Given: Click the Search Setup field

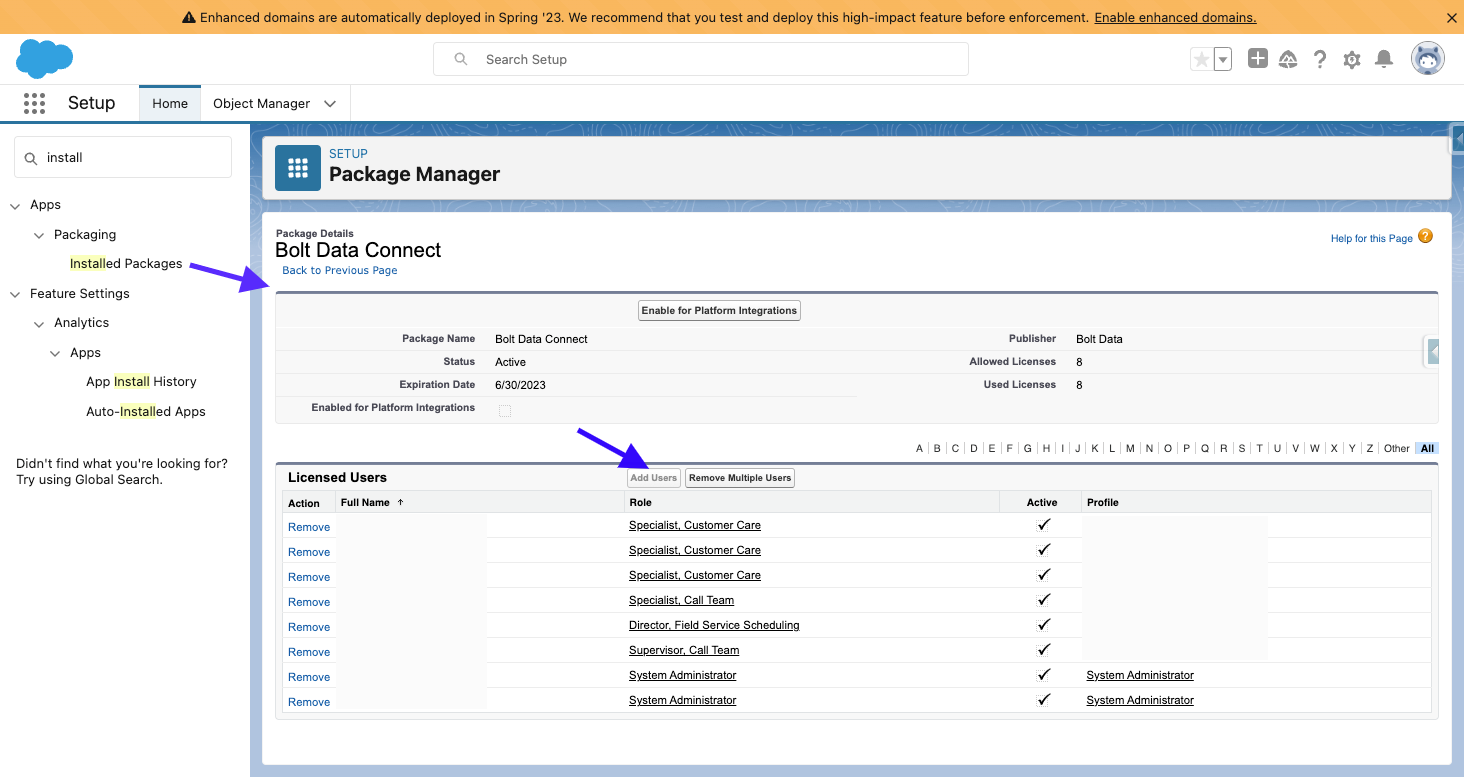Looking at the screenshot, I should click(x=701, y=59).
